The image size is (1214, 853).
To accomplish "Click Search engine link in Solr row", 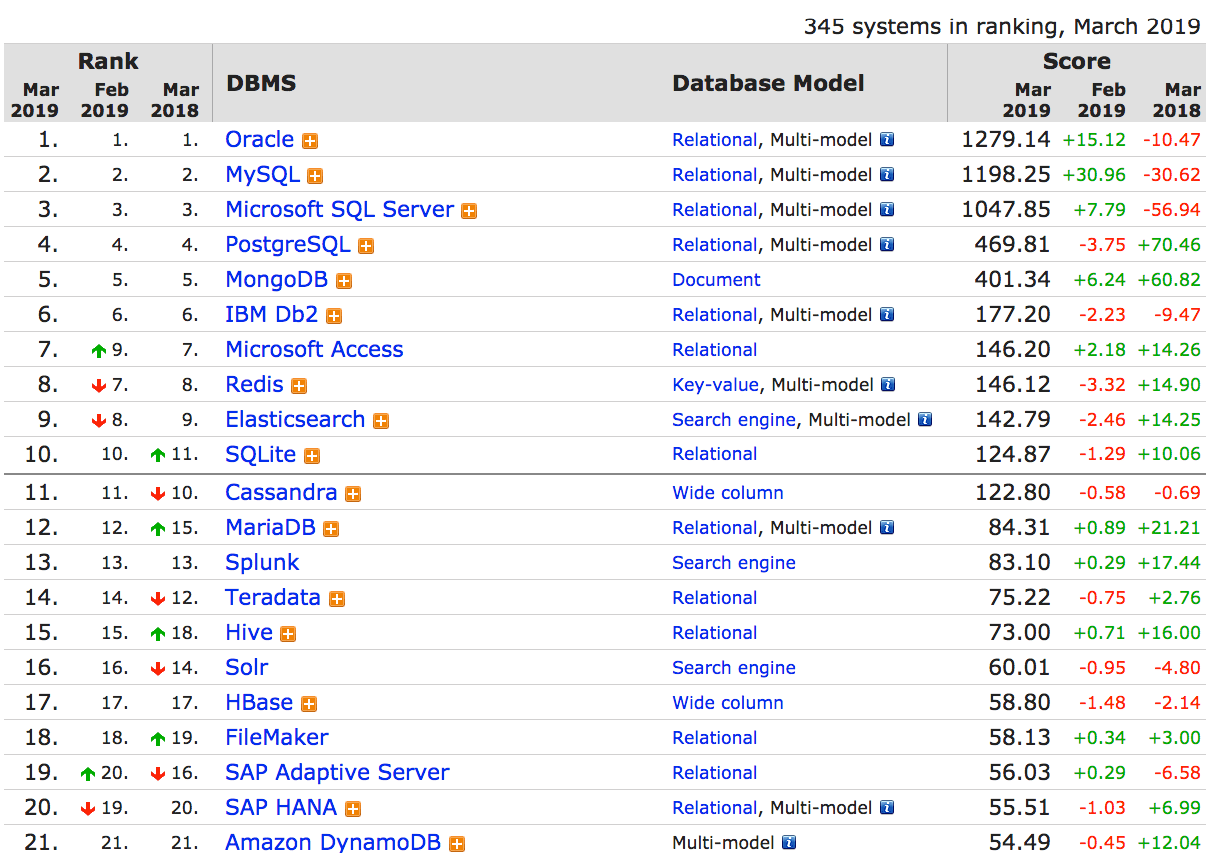I will [734, 667].
